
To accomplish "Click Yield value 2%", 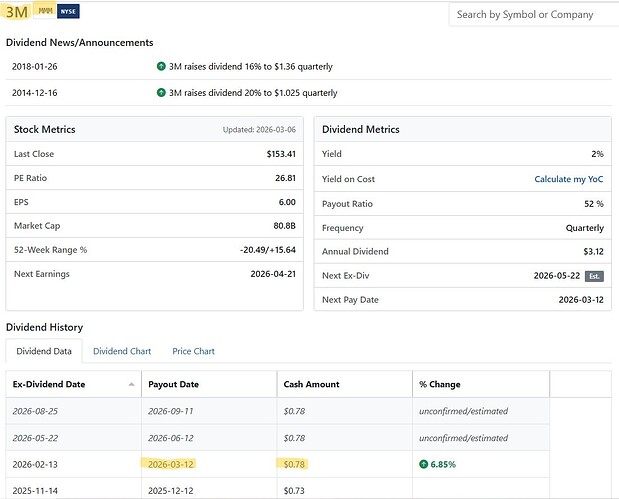I will [597, 154].
